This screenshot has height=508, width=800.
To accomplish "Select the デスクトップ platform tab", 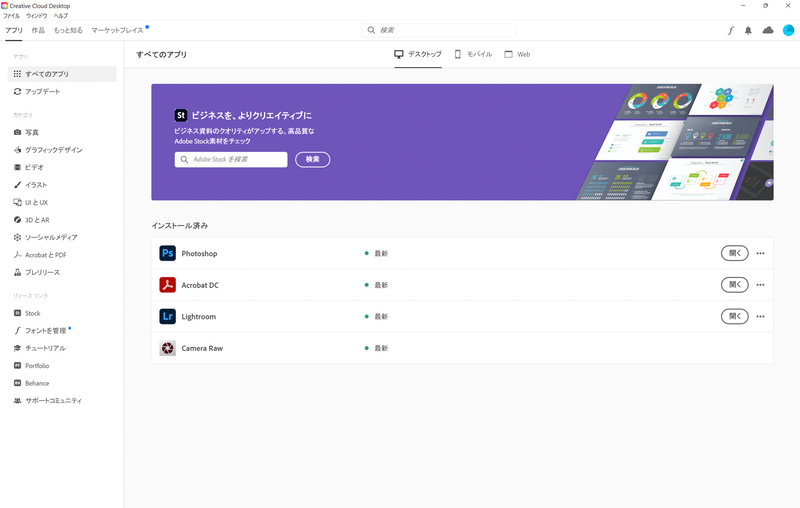I will pos(418,54).
